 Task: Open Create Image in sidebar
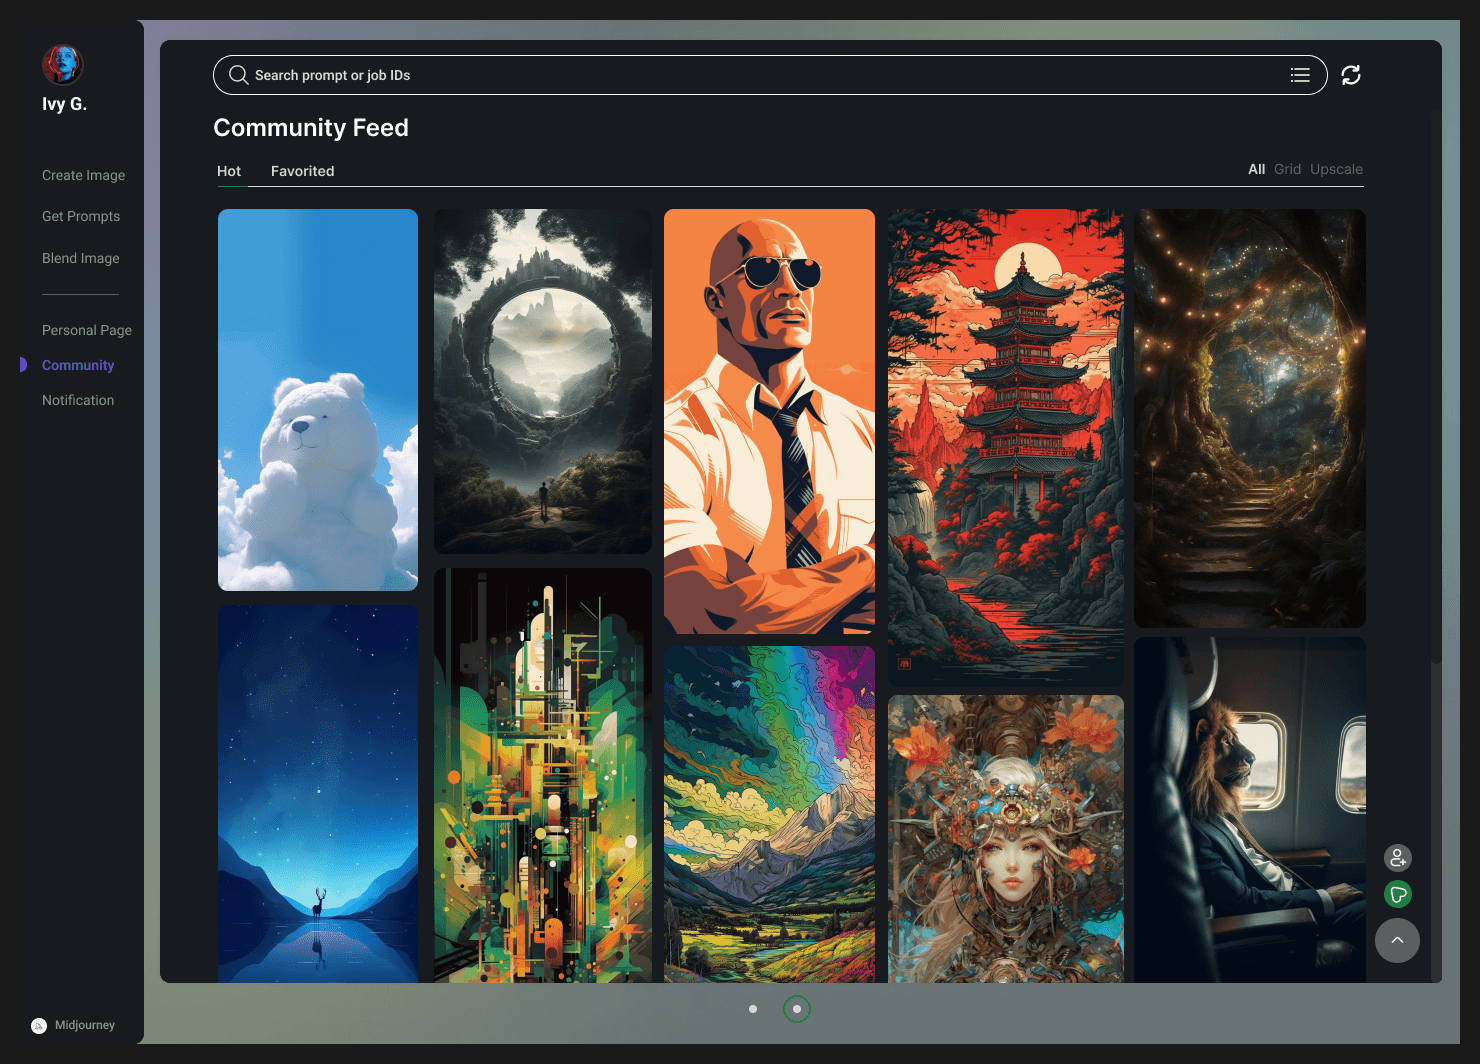pos(83,175)
